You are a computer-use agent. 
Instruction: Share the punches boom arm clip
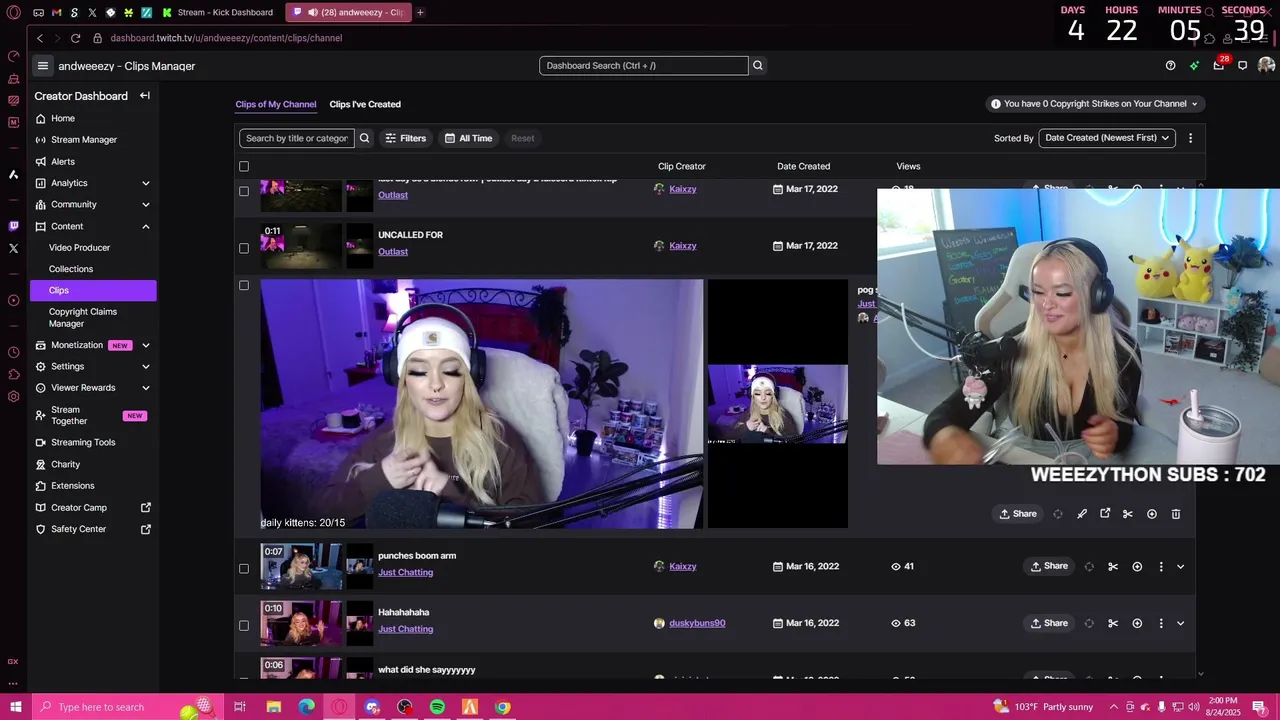[x=1049, y=566]
